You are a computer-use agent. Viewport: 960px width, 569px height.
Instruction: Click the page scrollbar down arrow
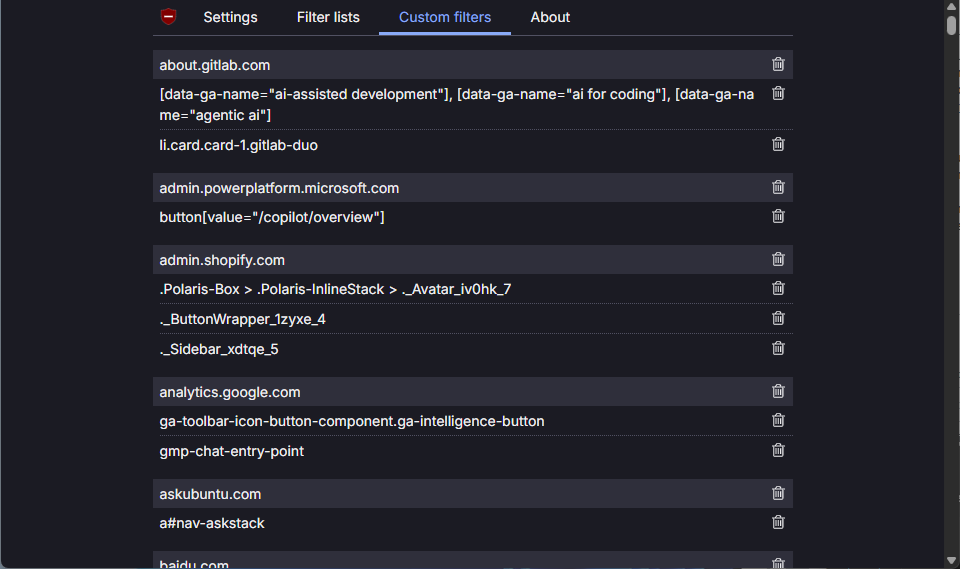pos(951,561)
